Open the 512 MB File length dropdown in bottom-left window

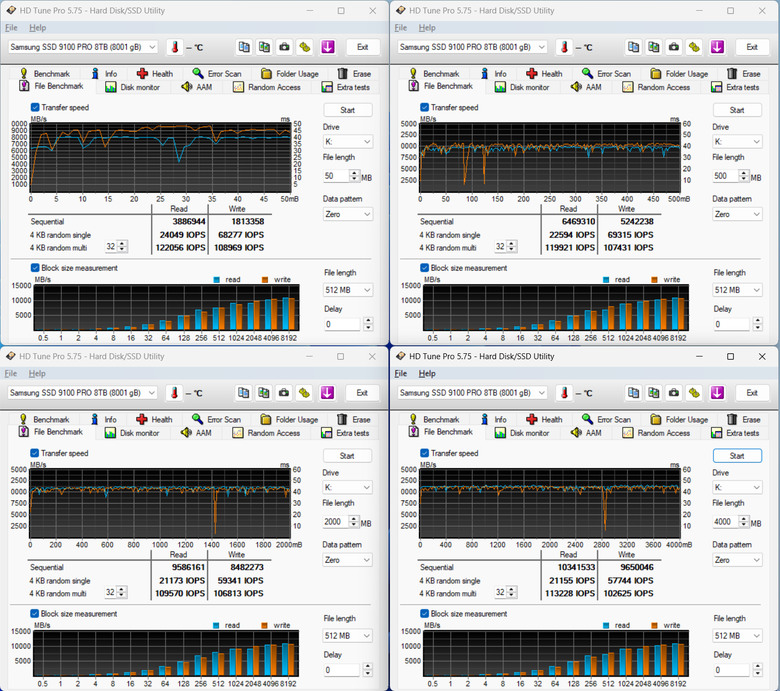tap(347, 635)
